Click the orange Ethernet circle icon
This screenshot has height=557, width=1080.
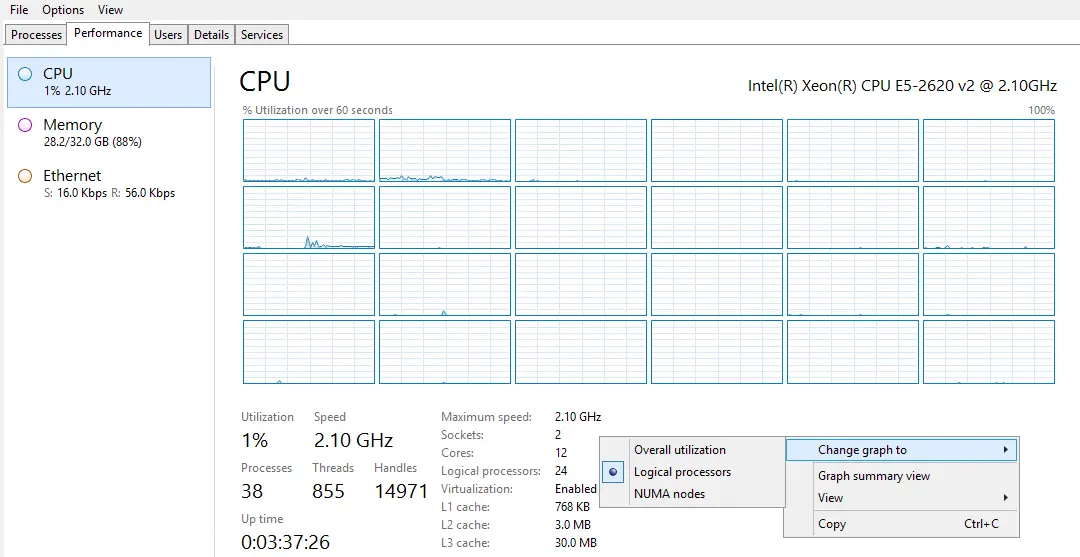point(25,176)
